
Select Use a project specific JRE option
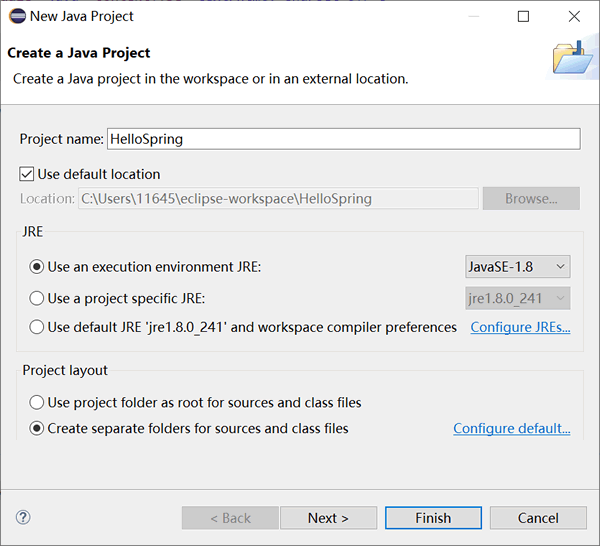(36, 298)
